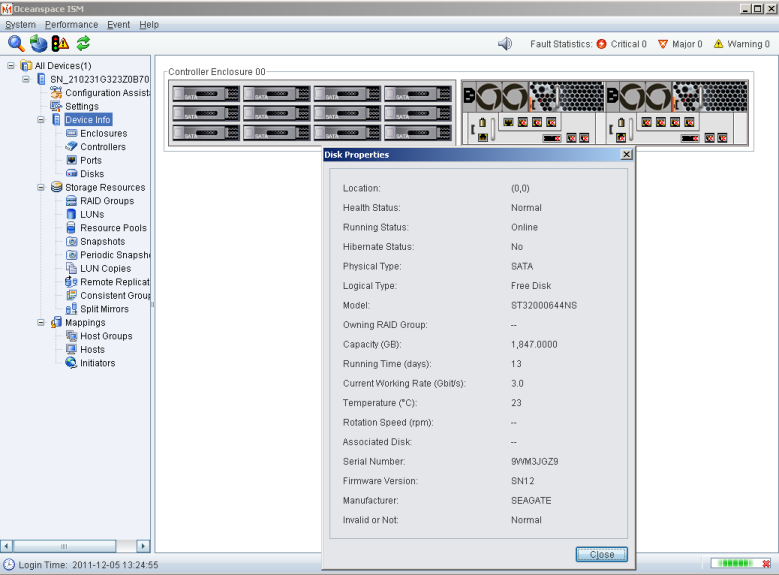The width and height of the screenshot is (779, 575).
Task: Click the Free Disk logical type value
Action: pyautogui.click(x=531, y=286)
